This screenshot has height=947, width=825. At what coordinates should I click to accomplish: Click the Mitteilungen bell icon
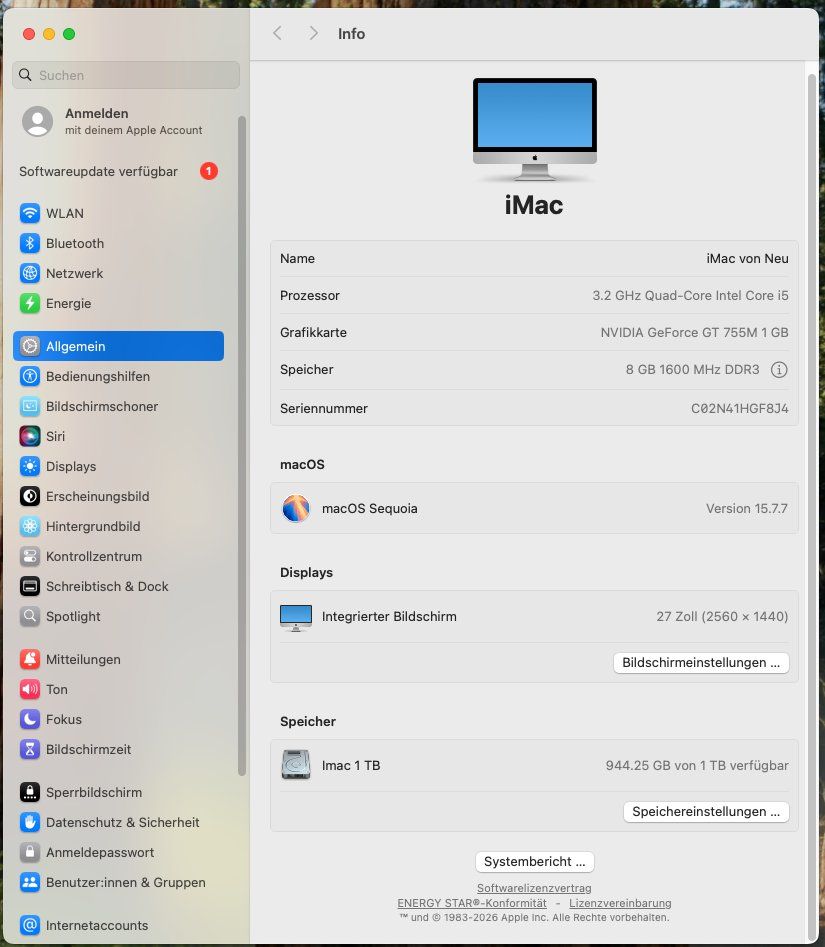click(30, 660)
